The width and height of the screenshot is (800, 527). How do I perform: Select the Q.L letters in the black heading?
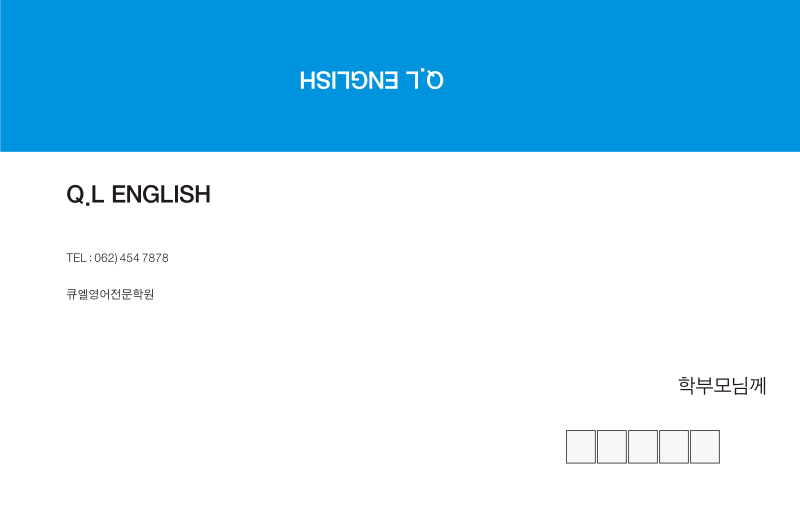tap(85, 195)
